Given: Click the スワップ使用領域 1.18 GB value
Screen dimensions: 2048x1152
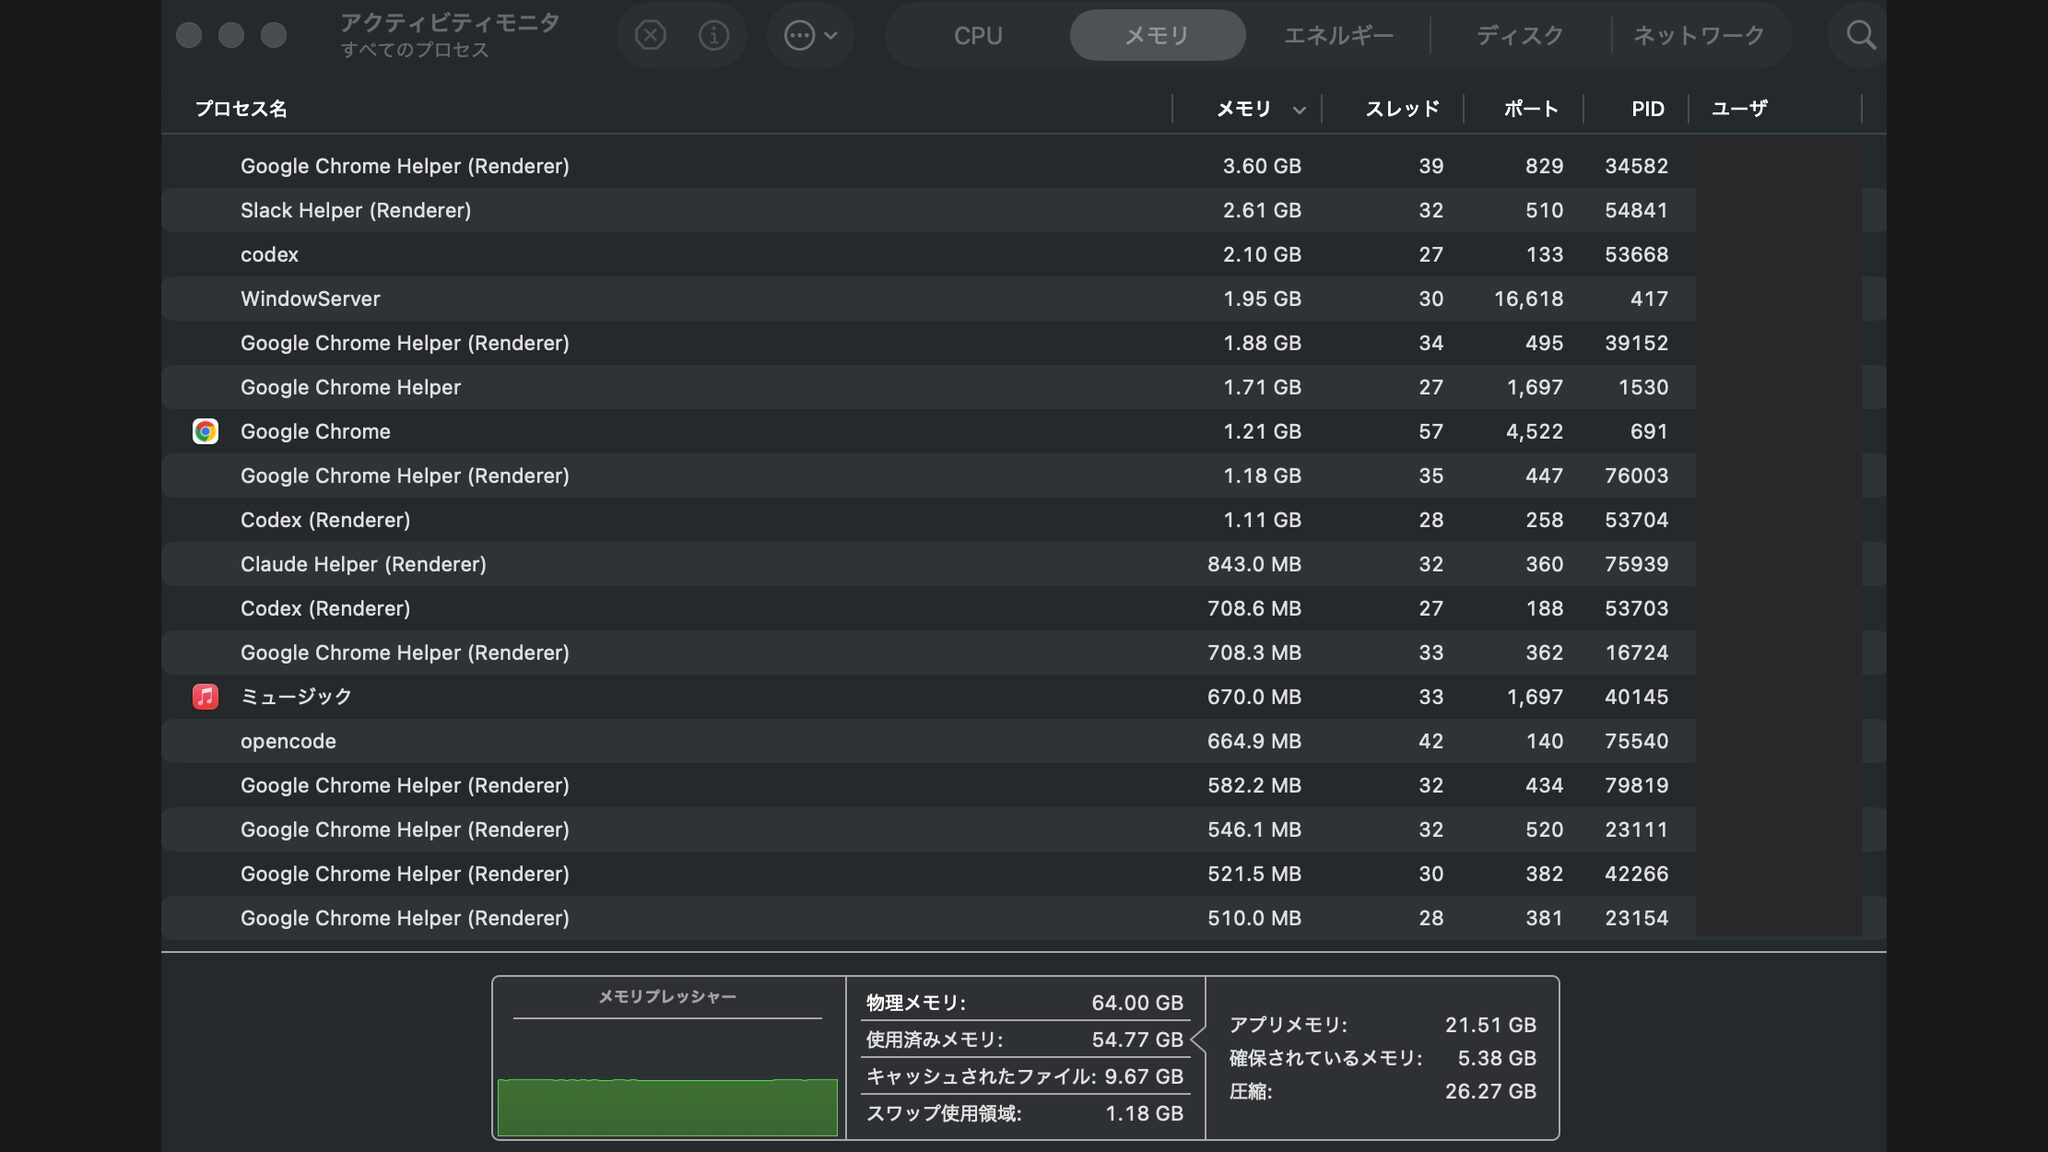Looking at the screenshot, I should point(1144,1113).
